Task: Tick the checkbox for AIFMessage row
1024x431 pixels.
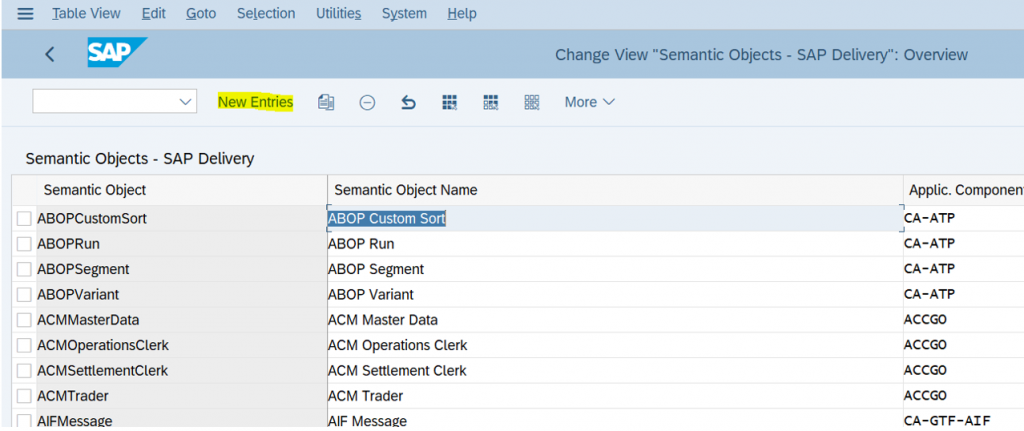Action: (24, 421)
